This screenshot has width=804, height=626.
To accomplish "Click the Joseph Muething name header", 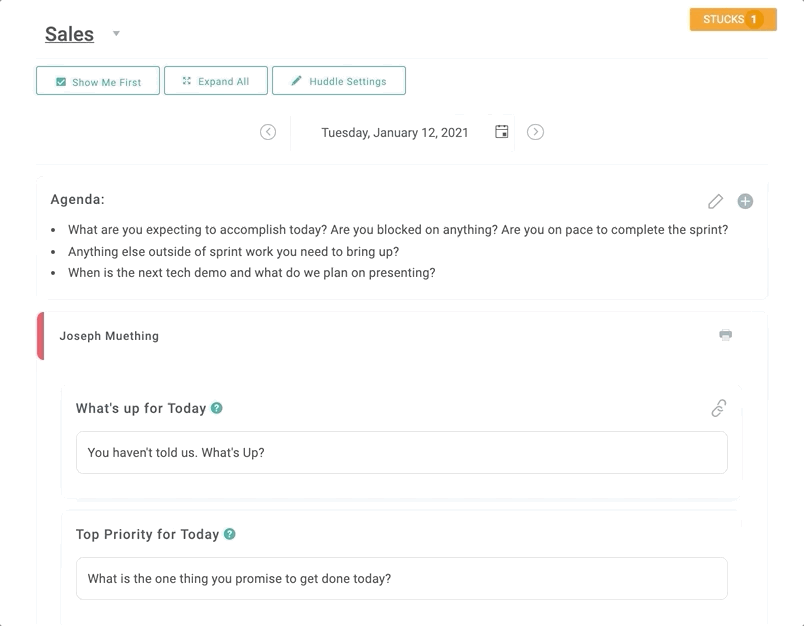I will 109,336.
